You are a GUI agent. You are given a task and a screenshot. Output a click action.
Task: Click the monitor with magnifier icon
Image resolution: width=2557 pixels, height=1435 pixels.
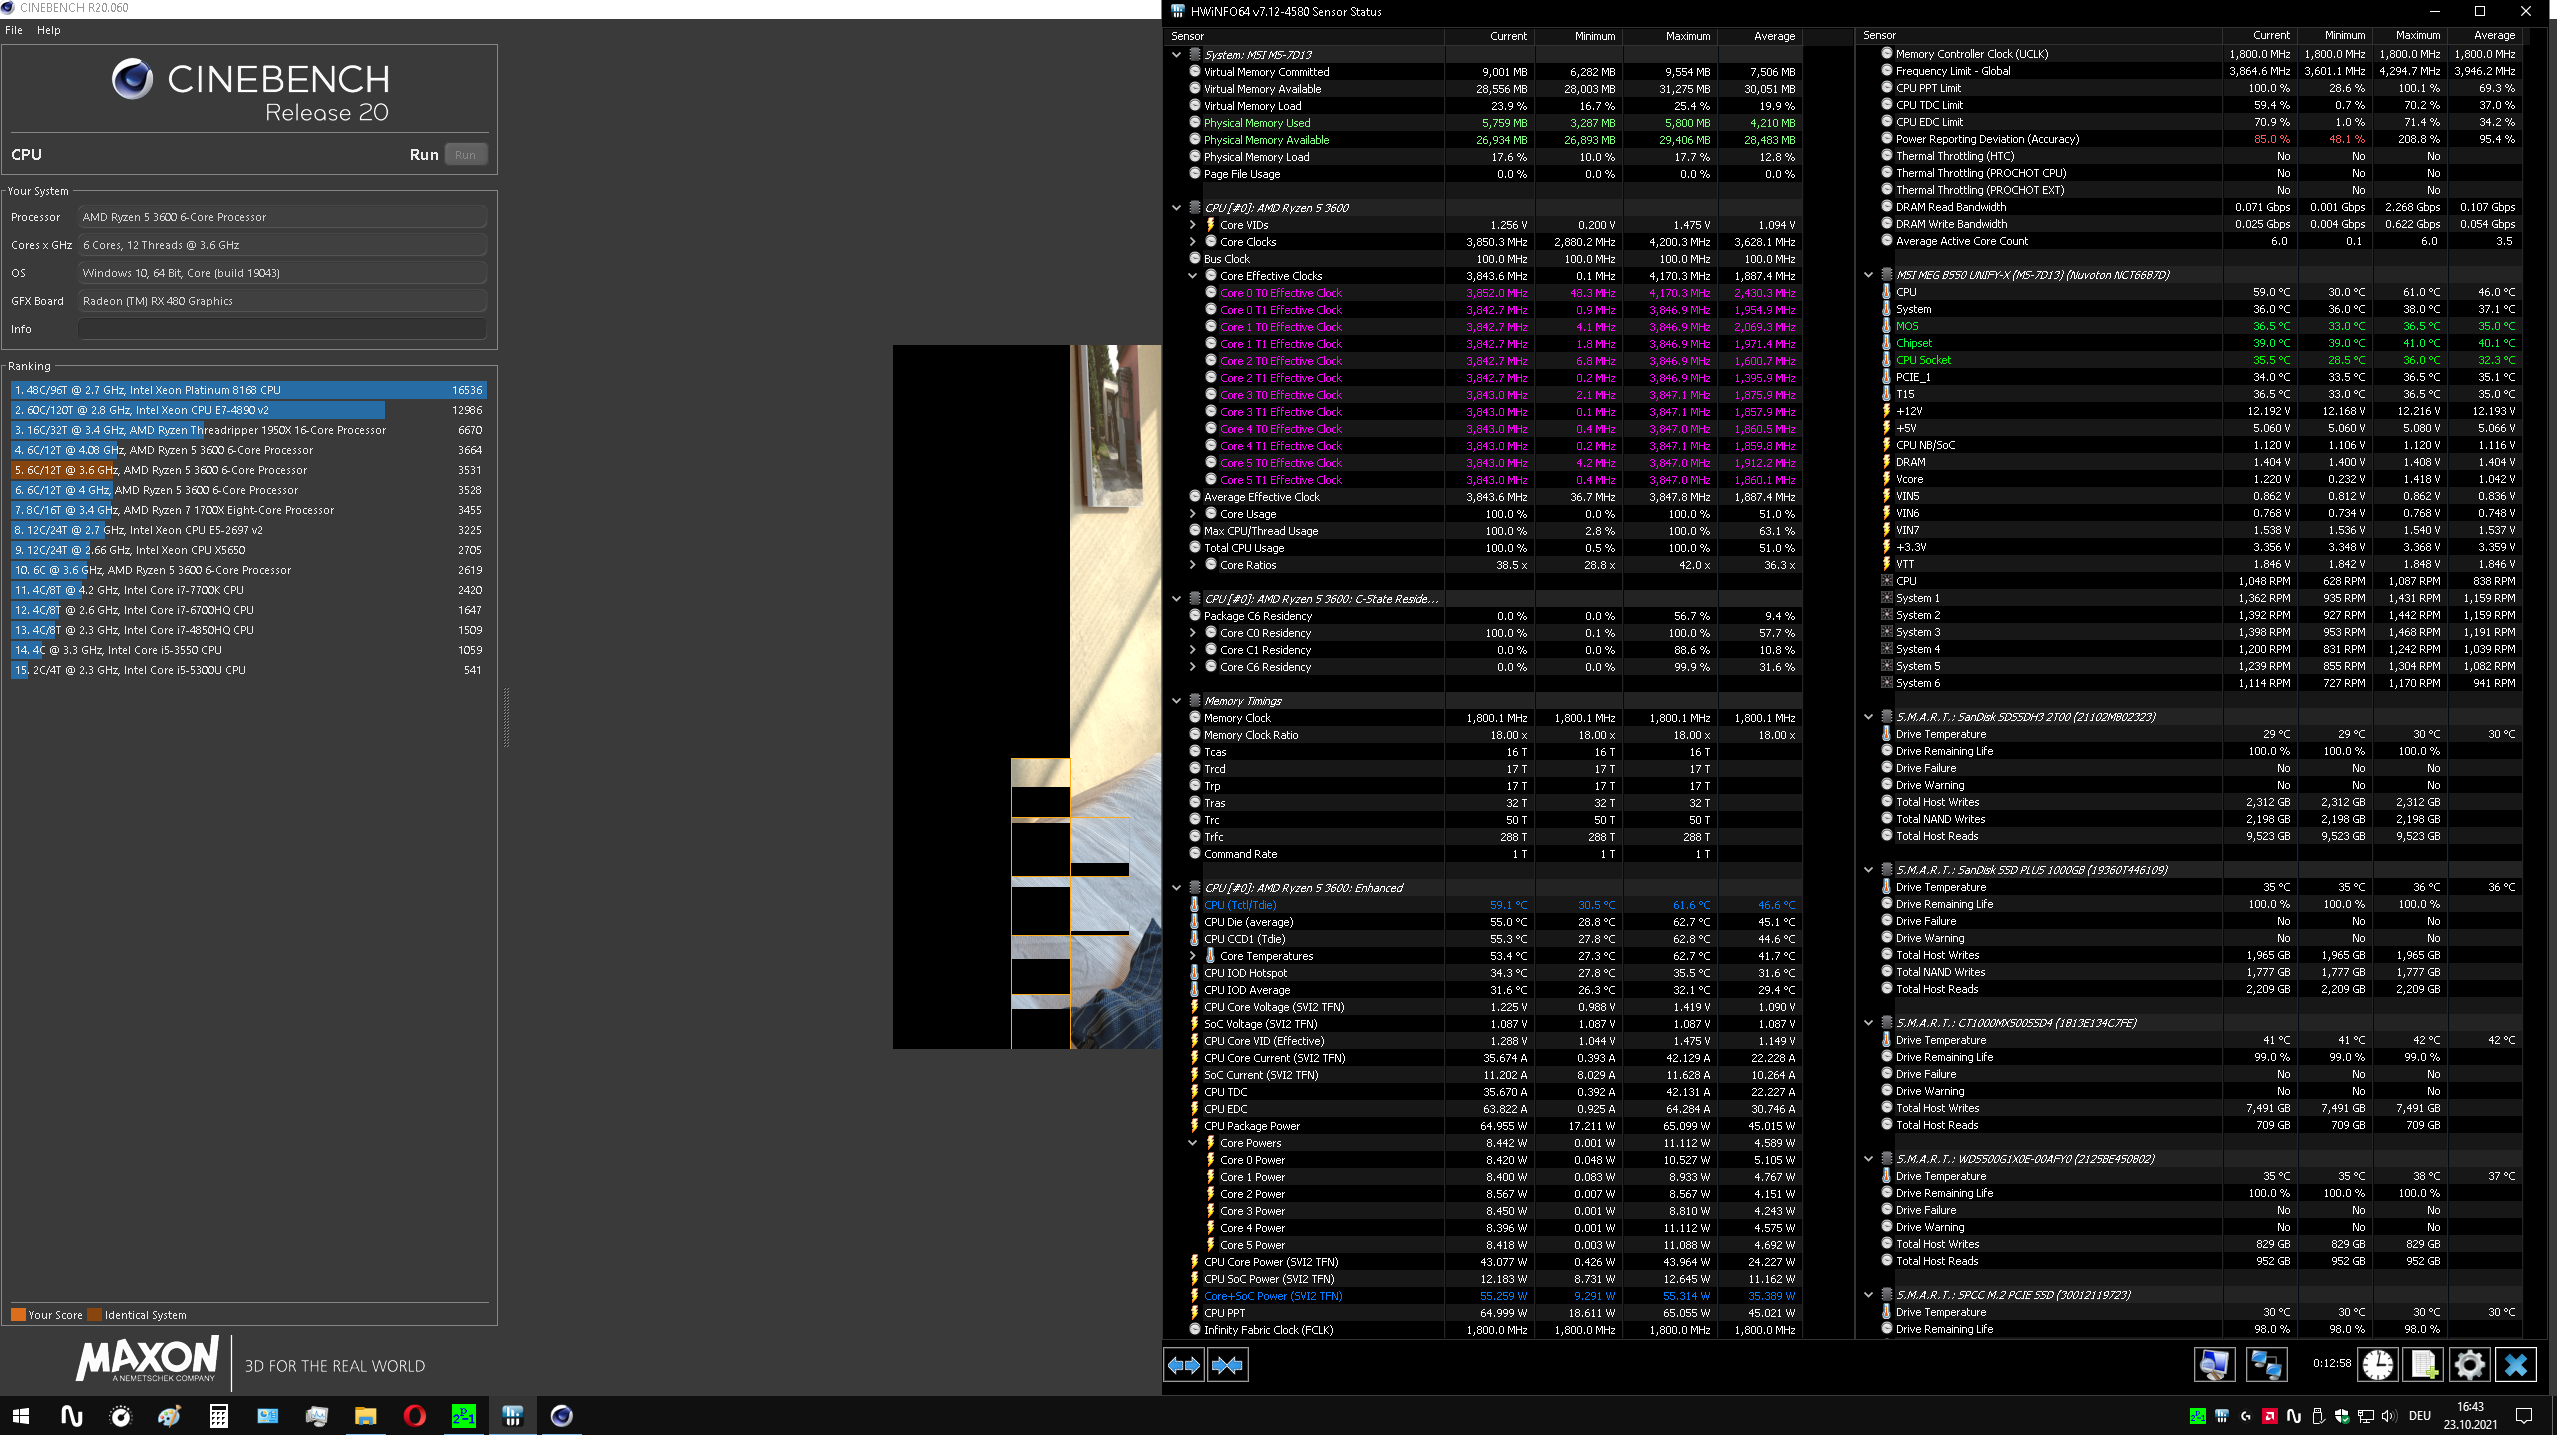[2214, 1365]
